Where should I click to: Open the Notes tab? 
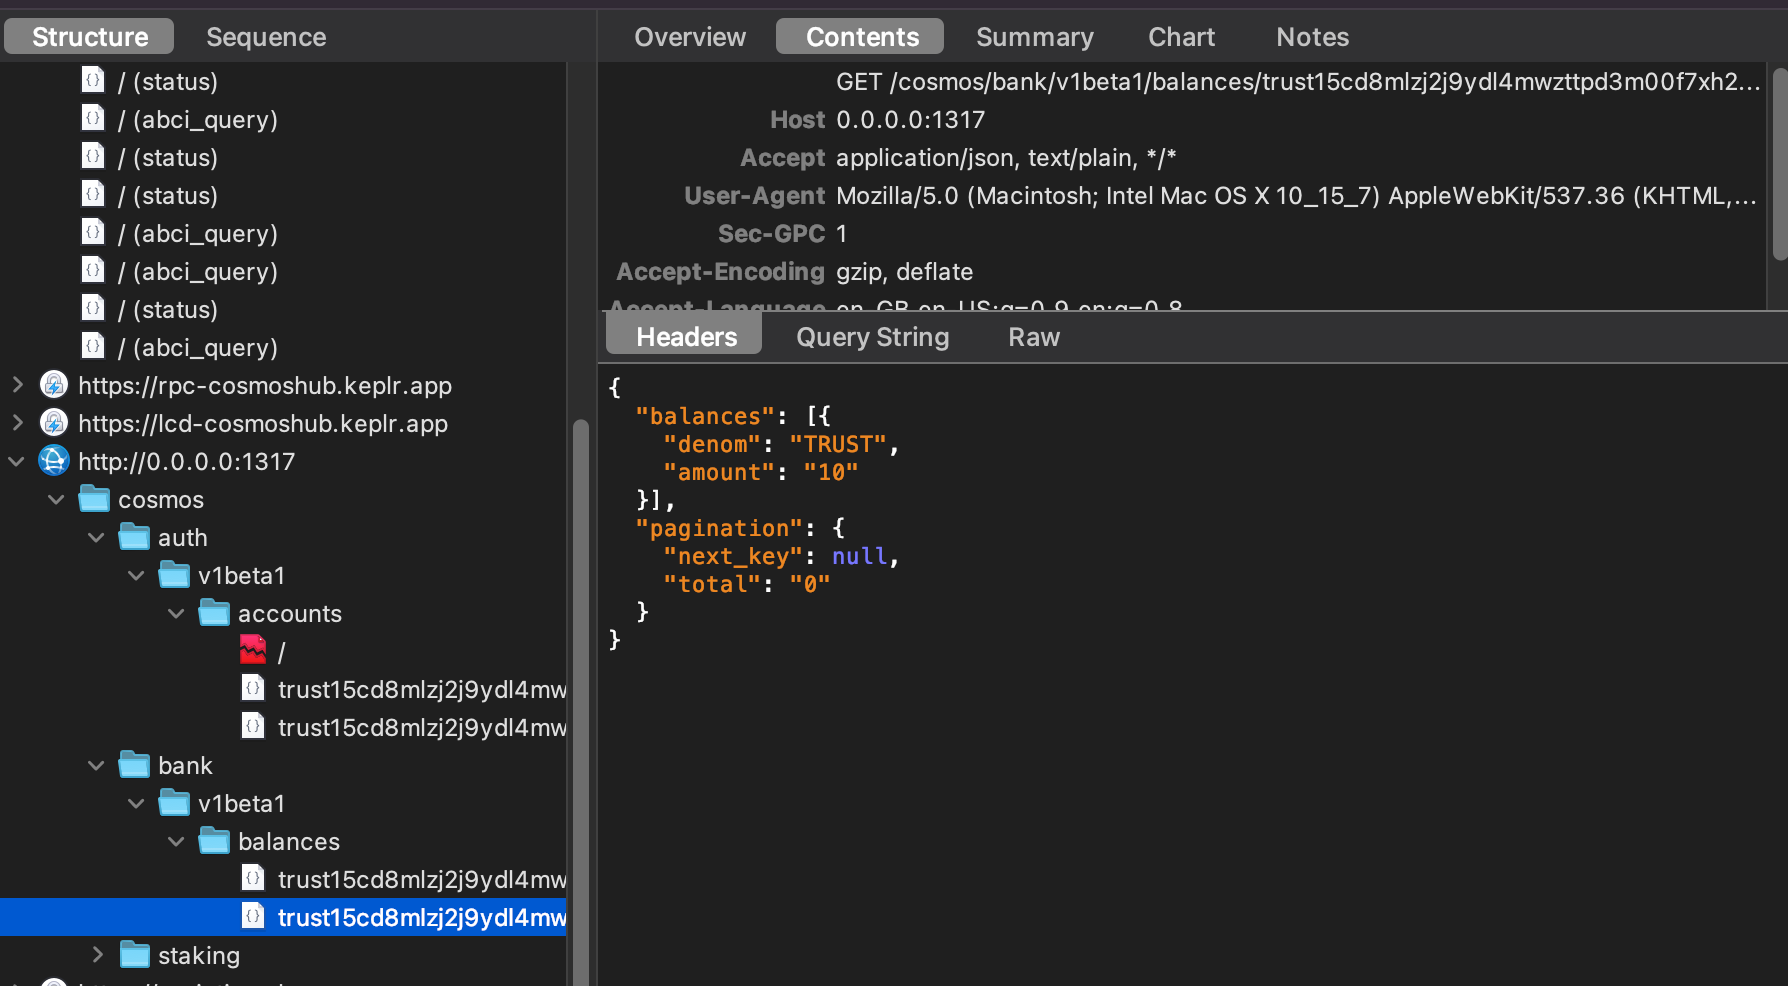pyautogui.click(x=1312, y=37)
